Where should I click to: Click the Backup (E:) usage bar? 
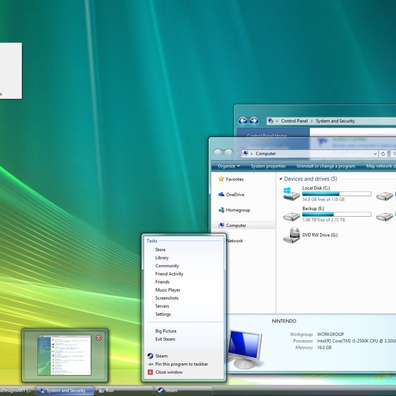337,215
